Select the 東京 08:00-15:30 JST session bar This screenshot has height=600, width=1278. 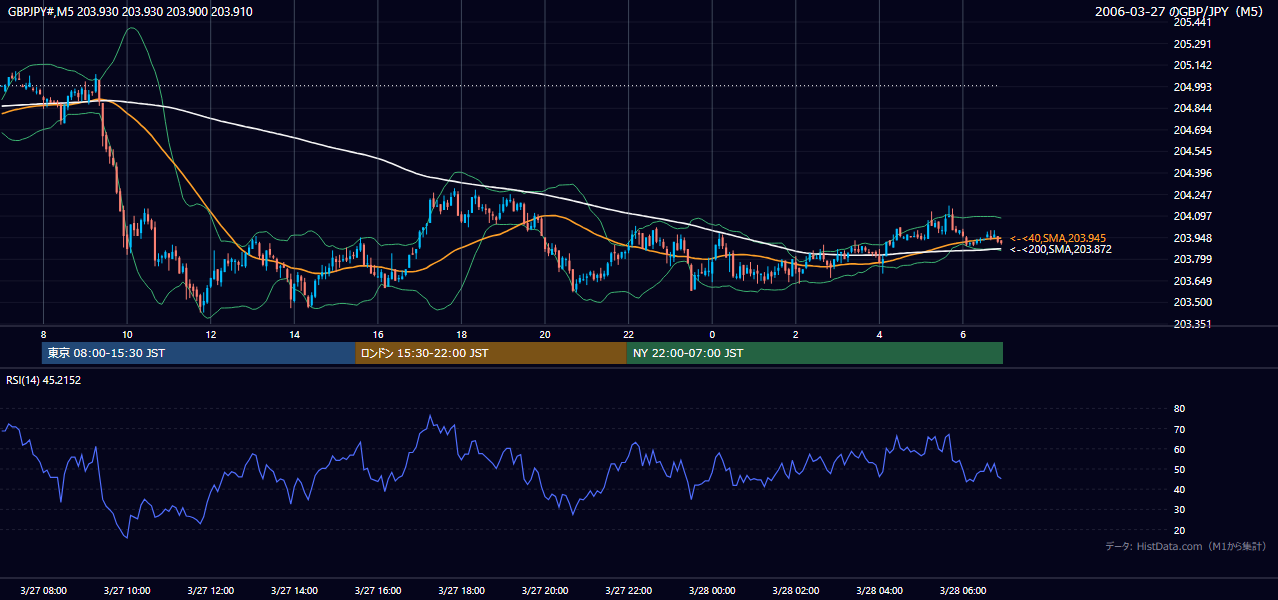(199, 353)
